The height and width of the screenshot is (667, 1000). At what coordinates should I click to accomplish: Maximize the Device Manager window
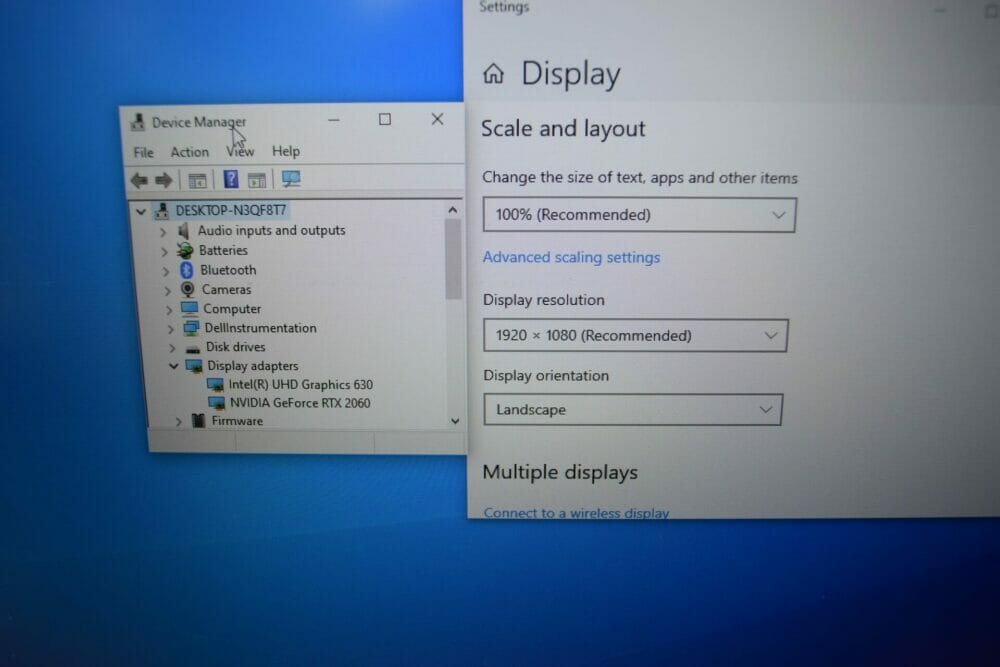coord(385,119)
